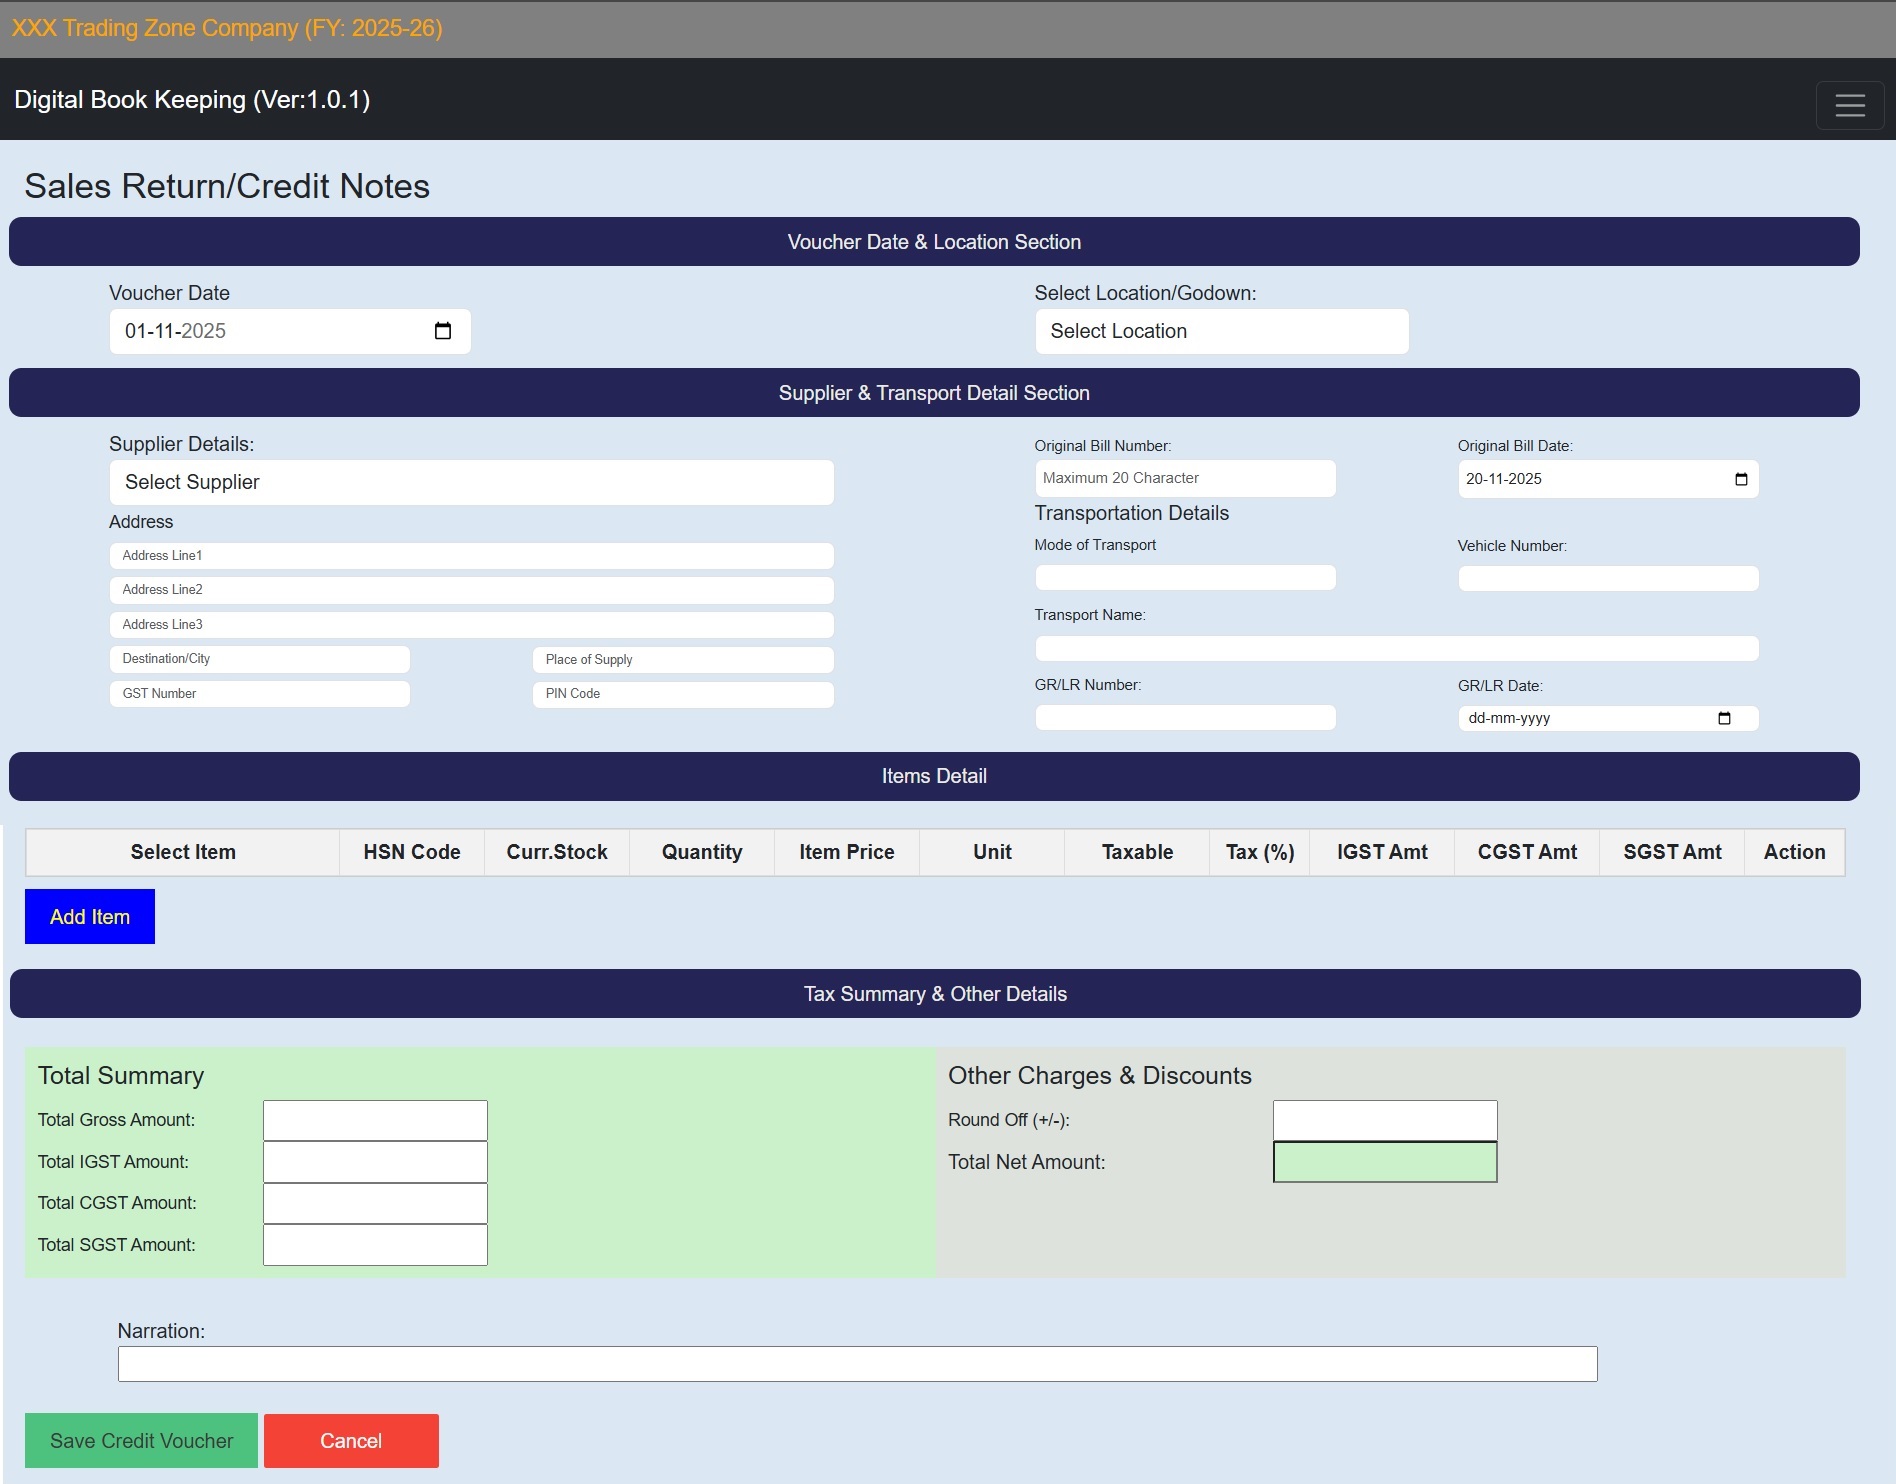Image resolution: width=1896 pixels, height=1484 pixels.
Task: Click the Narration text box
Action: [x=857, y=1363]
